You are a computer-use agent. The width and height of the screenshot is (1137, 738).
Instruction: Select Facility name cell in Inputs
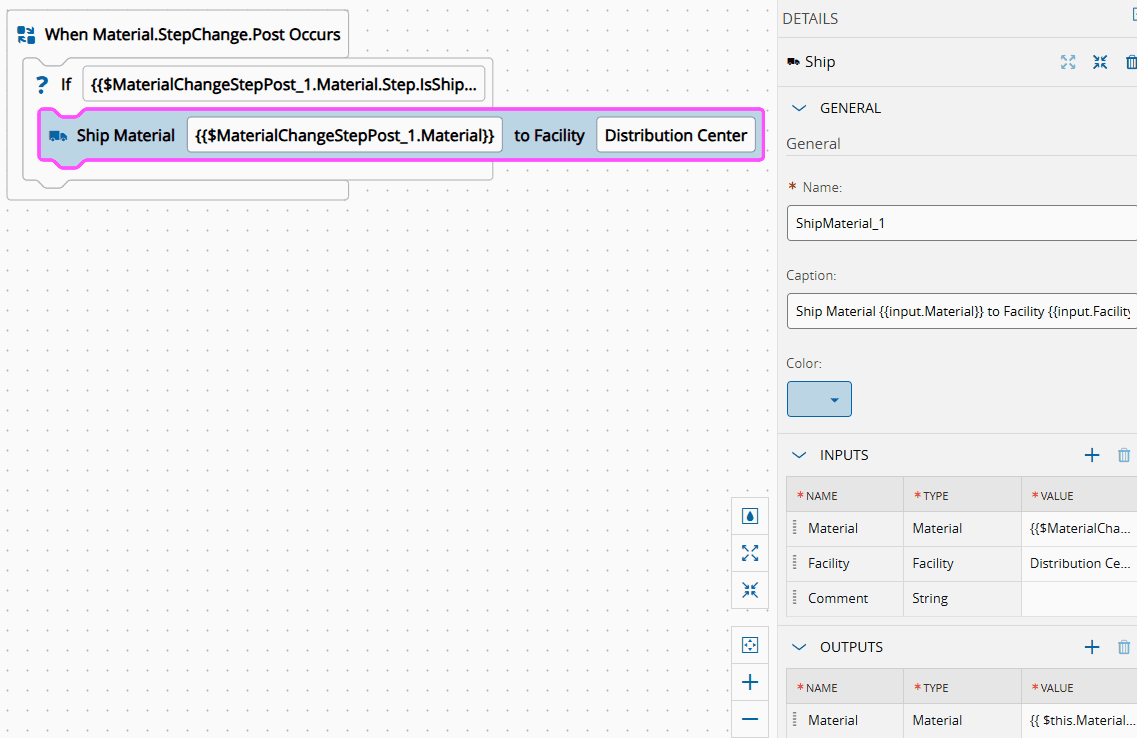click(845, 563)
